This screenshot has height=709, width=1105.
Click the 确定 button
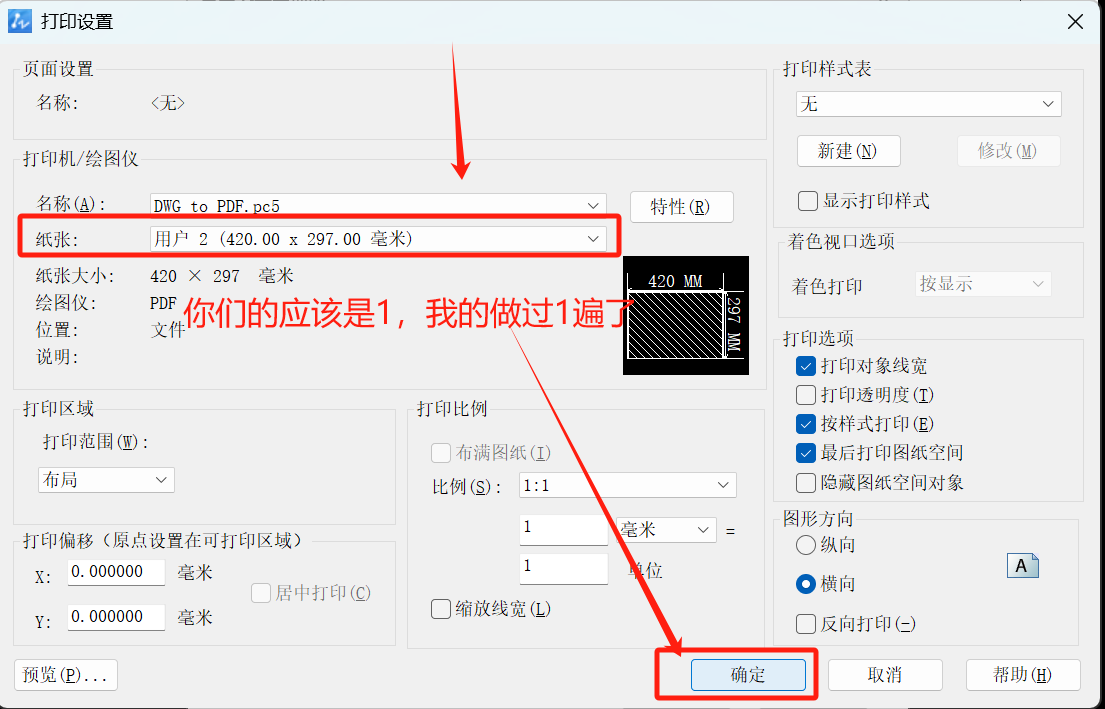[748, 675]
